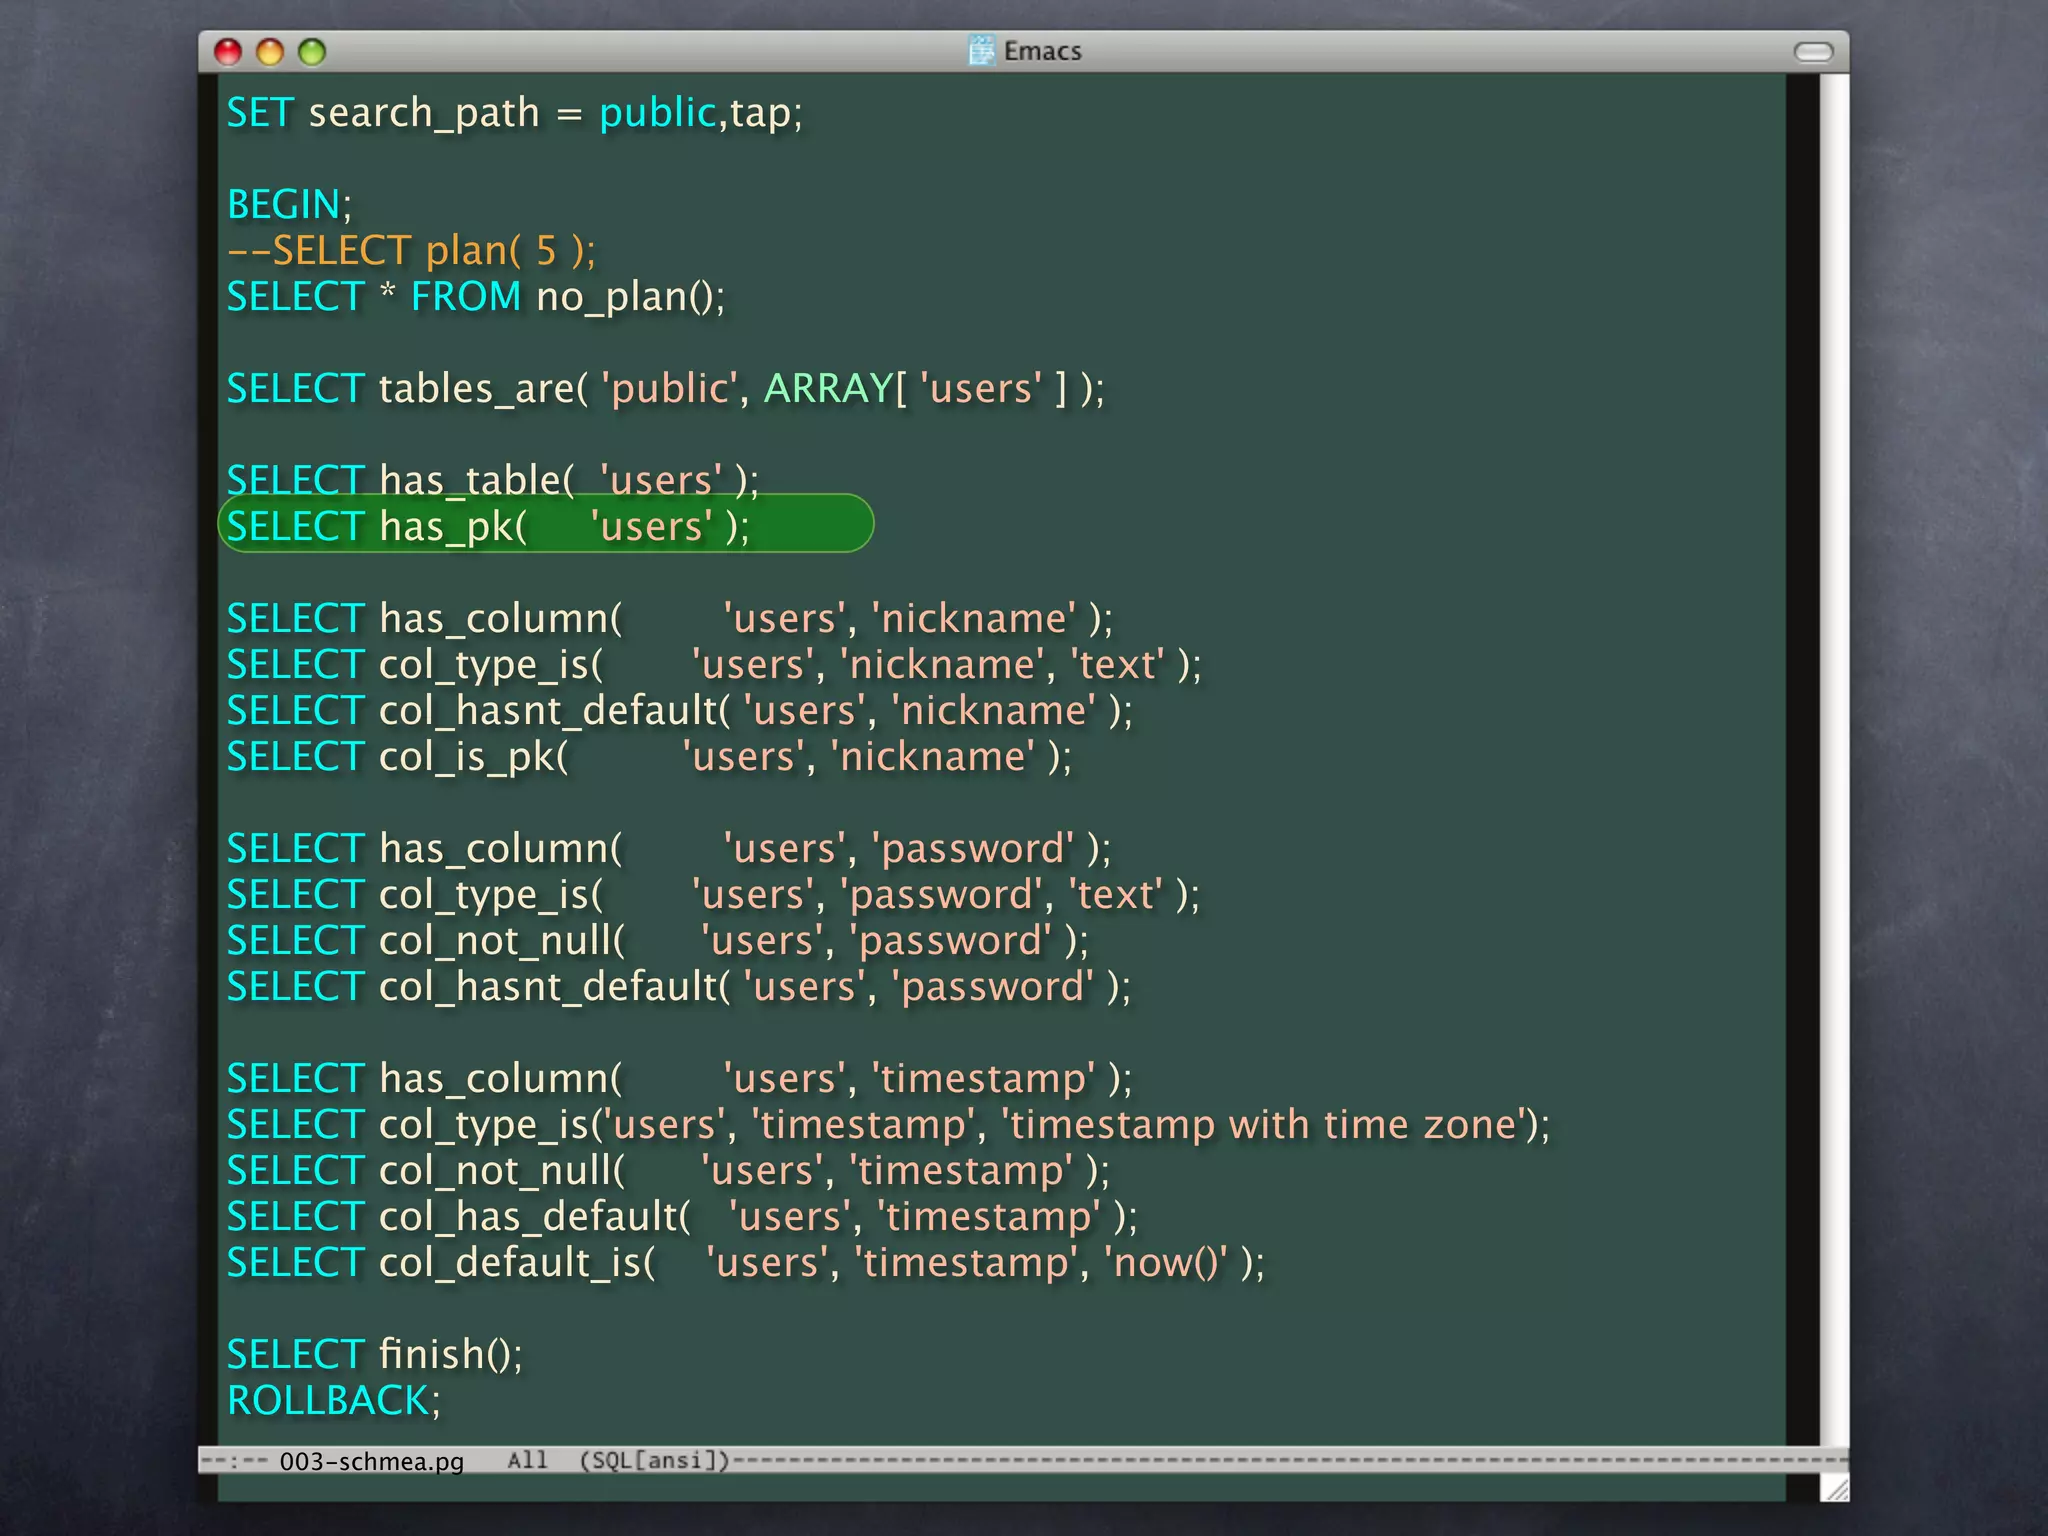Click the '003-schmea.pg' buffer name in mode line
2048x1536 pixels.
pyautogui.click(x=372, y=1461)
